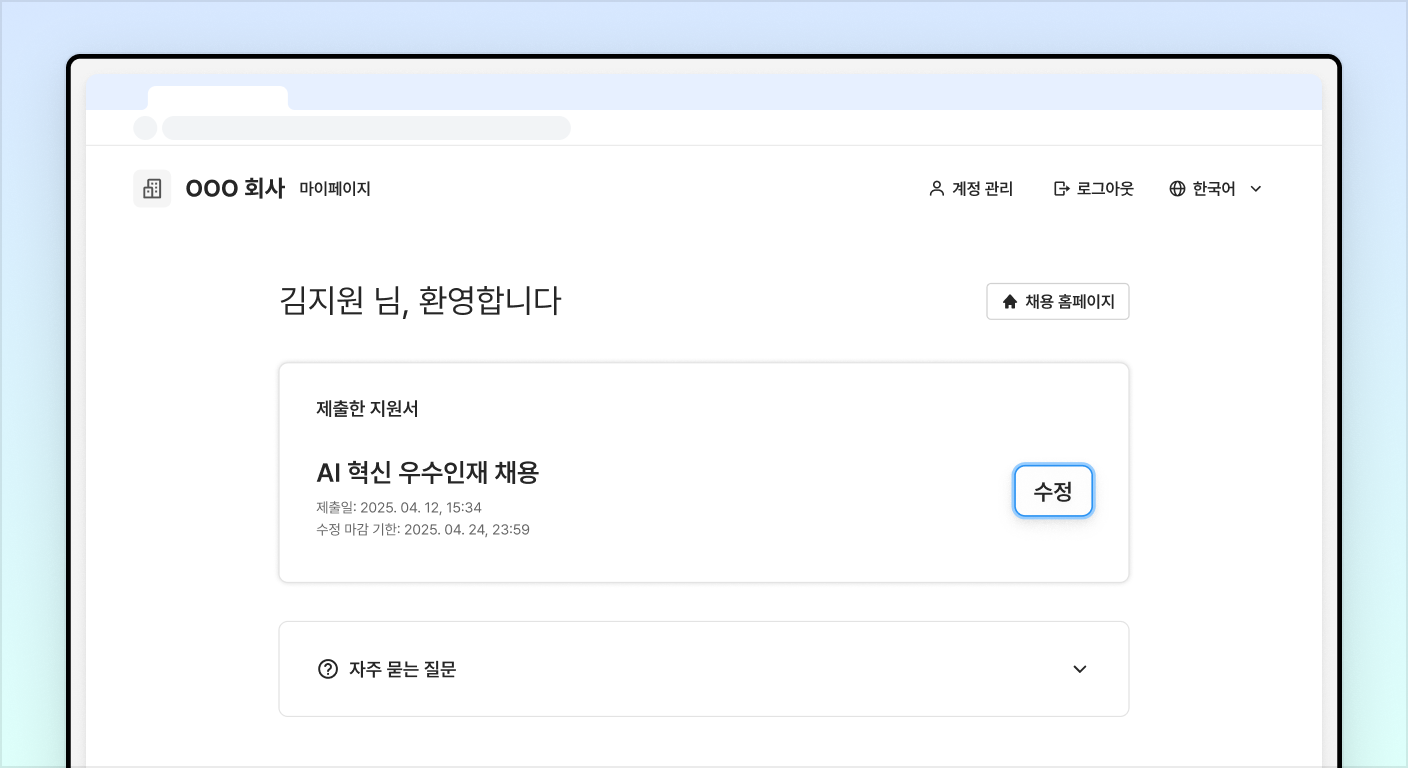Select the active browser tab
The image size is (1408, 768).
pos(217,98)
